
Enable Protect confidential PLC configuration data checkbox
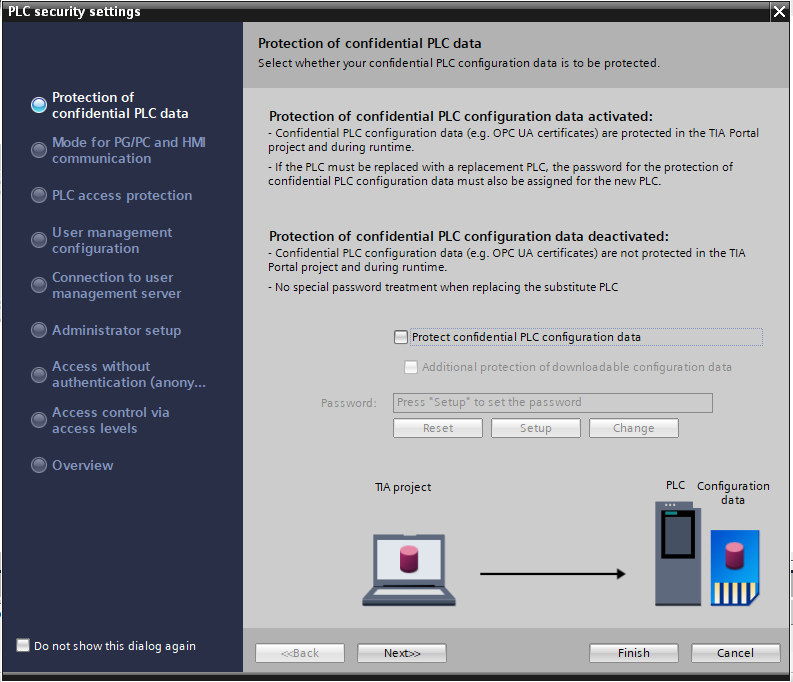tap(401, 337)
